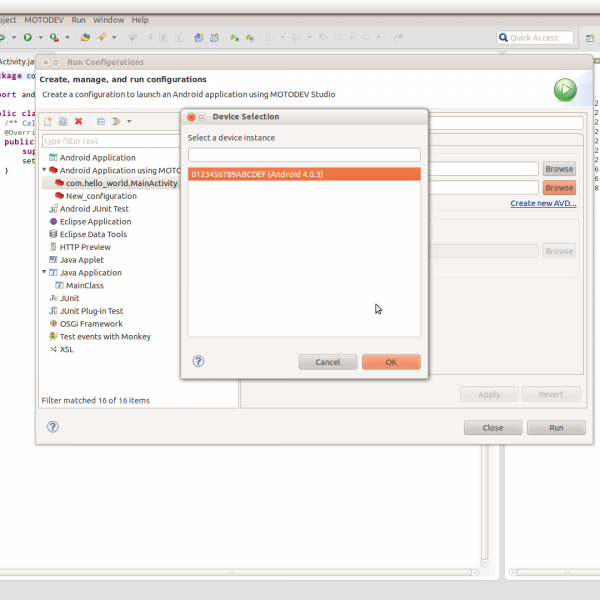Click the 'type filter text' field
The image size is (600, 600).
(x=111, y=141)
